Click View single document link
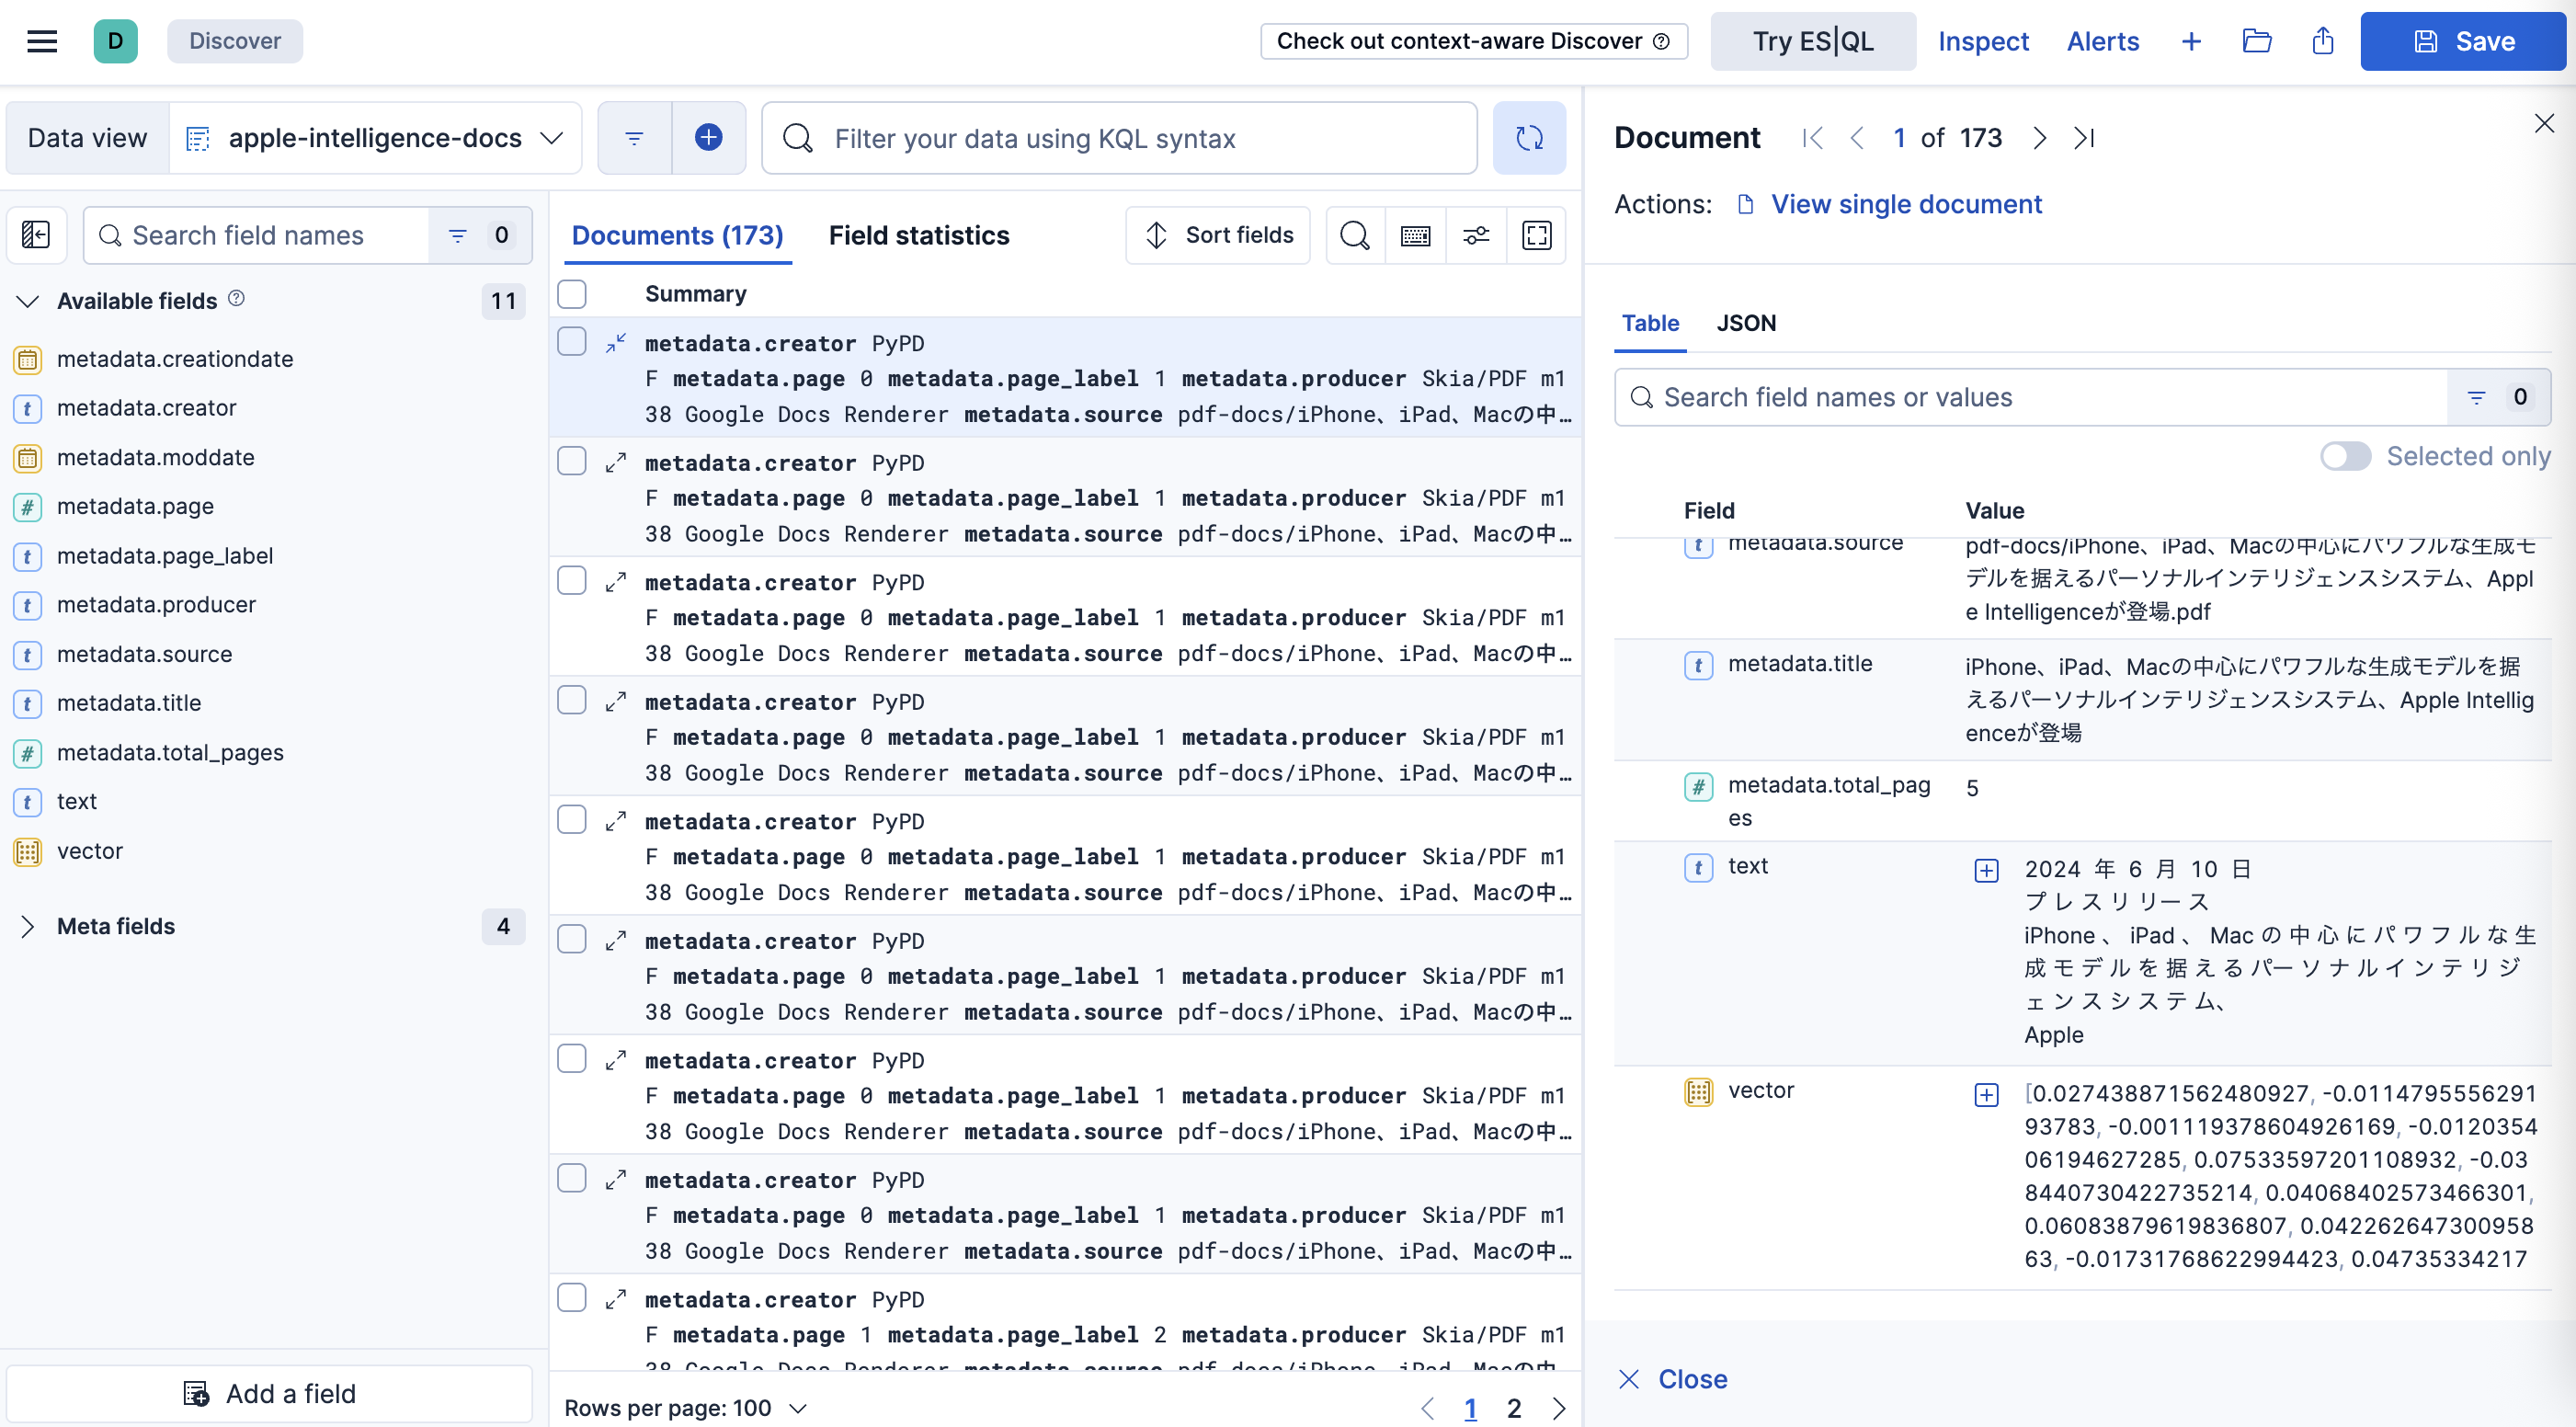2576x1427 pixels. 1905,204
